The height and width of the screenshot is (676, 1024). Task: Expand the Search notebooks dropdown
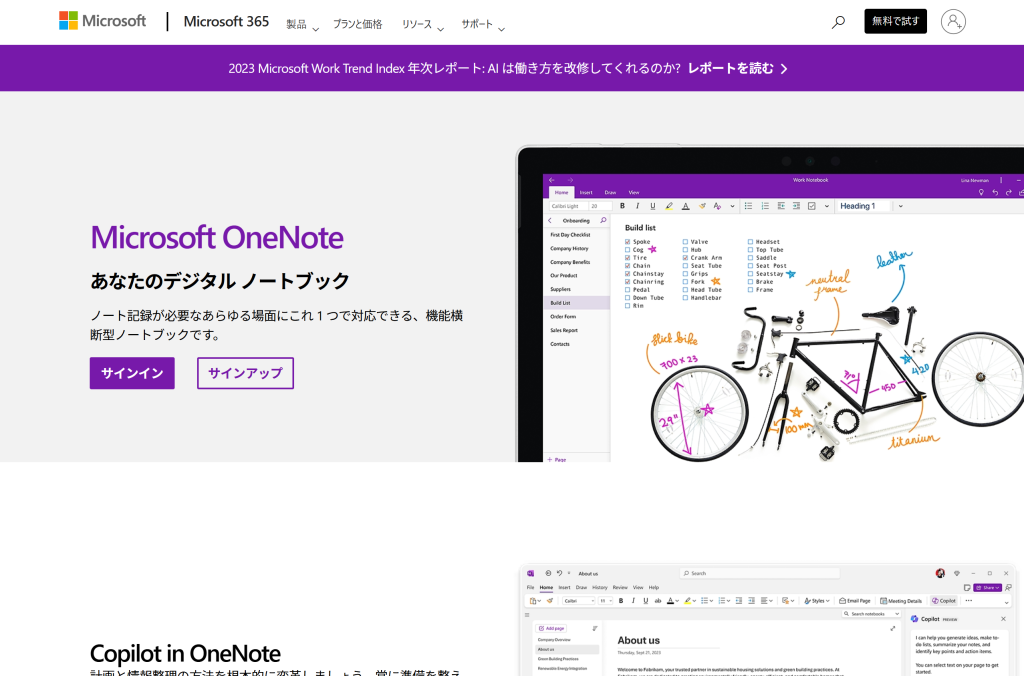[898, 614]
